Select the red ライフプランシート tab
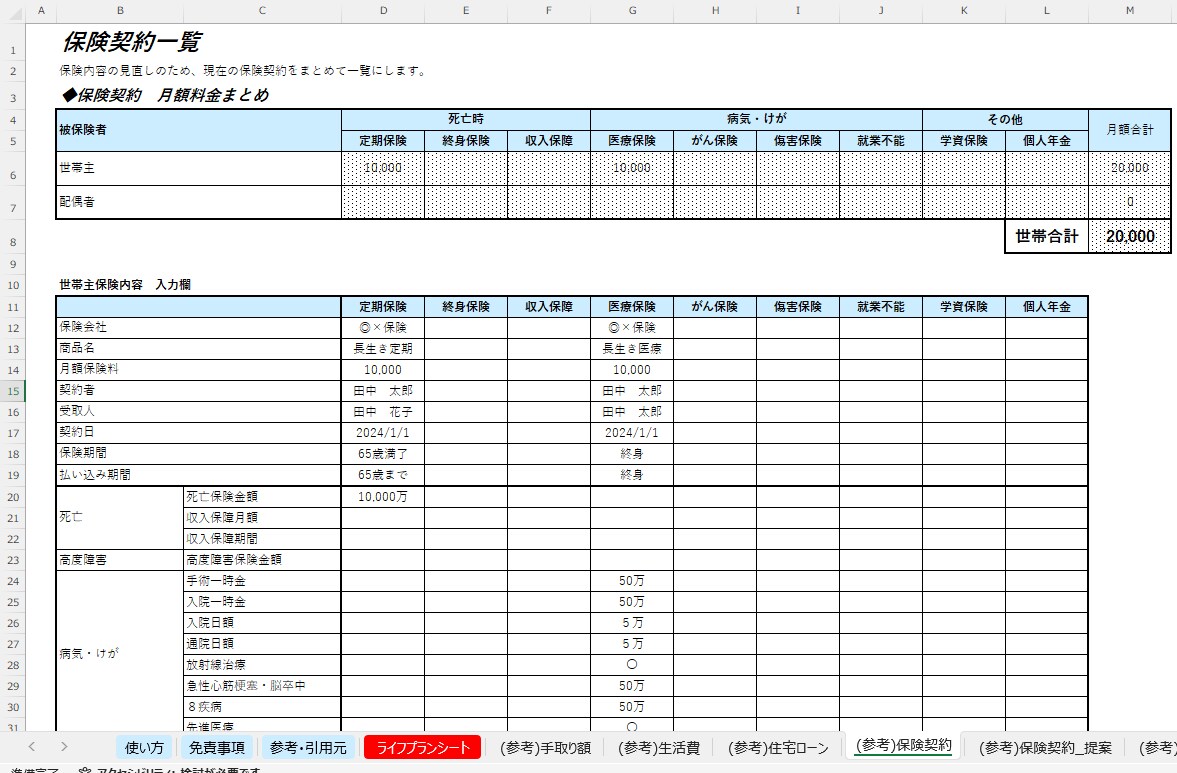Viewport: 1177px width, 773px height. (x=423, y=747)
